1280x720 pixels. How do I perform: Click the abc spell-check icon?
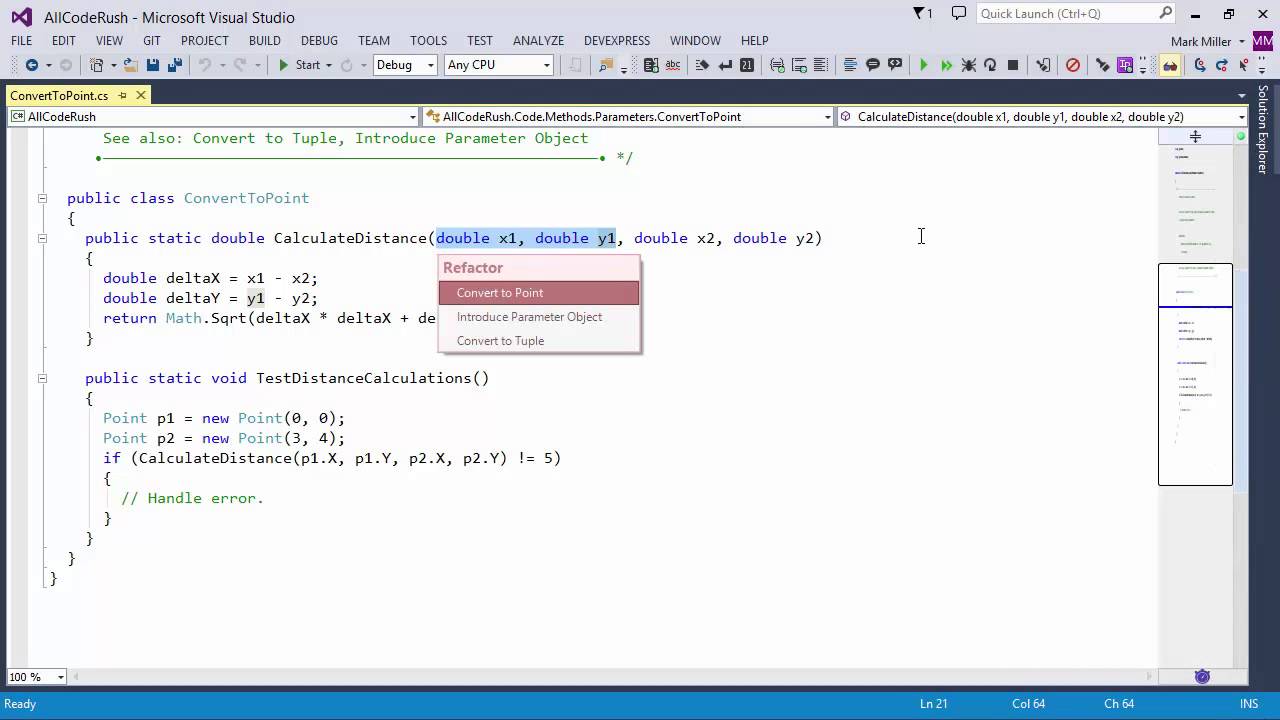click(672, 65)
